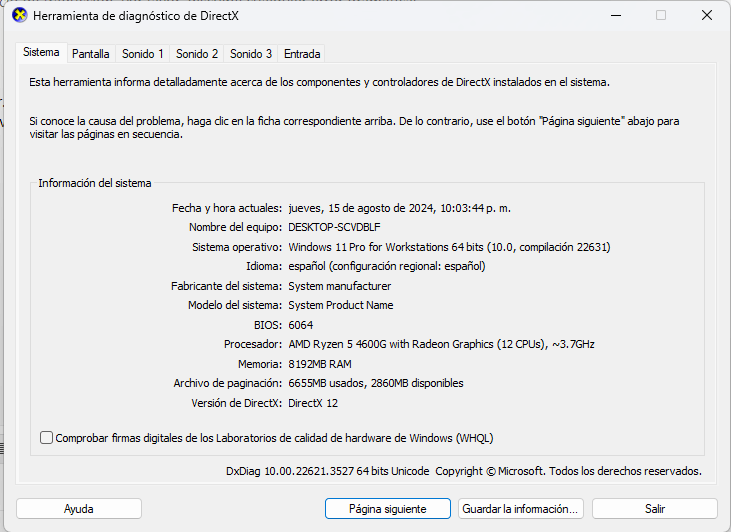Viewport: 731px width, 532px height.
Task: View the Sonido 3 tab
Action: click(x=251, y=54)
